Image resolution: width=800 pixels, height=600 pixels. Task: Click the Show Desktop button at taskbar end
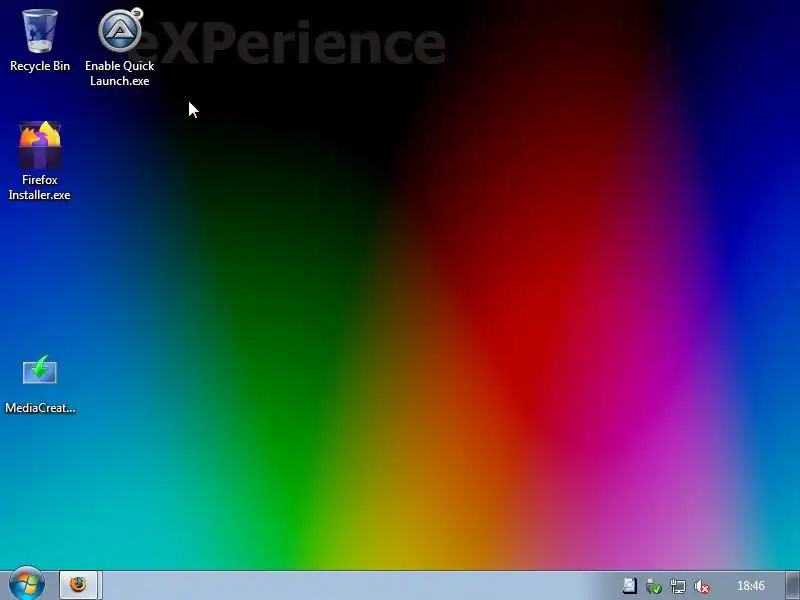point(792,585)
